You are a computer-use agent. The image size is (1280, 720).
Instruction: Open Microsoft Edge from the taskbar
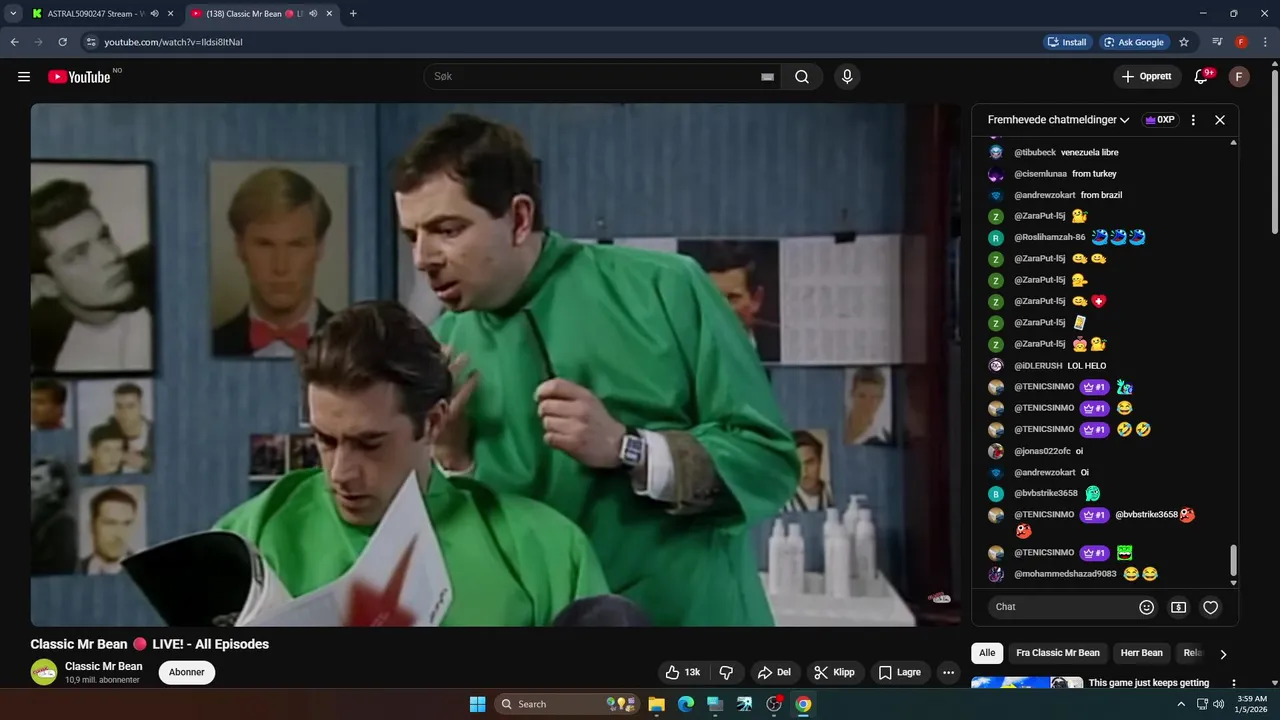point(686,704)
